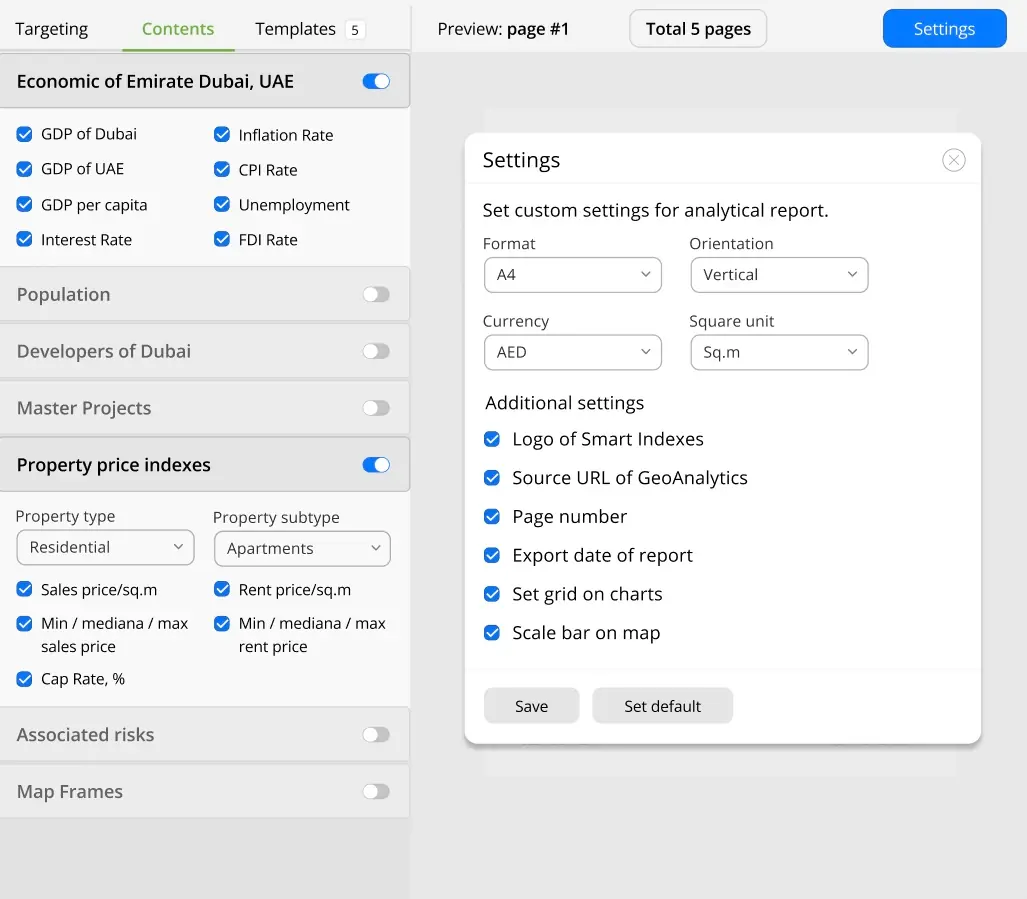The width and height of the screenshot is (1027, 899).
Task: Open Property subtype Apartments dropdown
Action: pyautogui.click(x=302, y=549)
